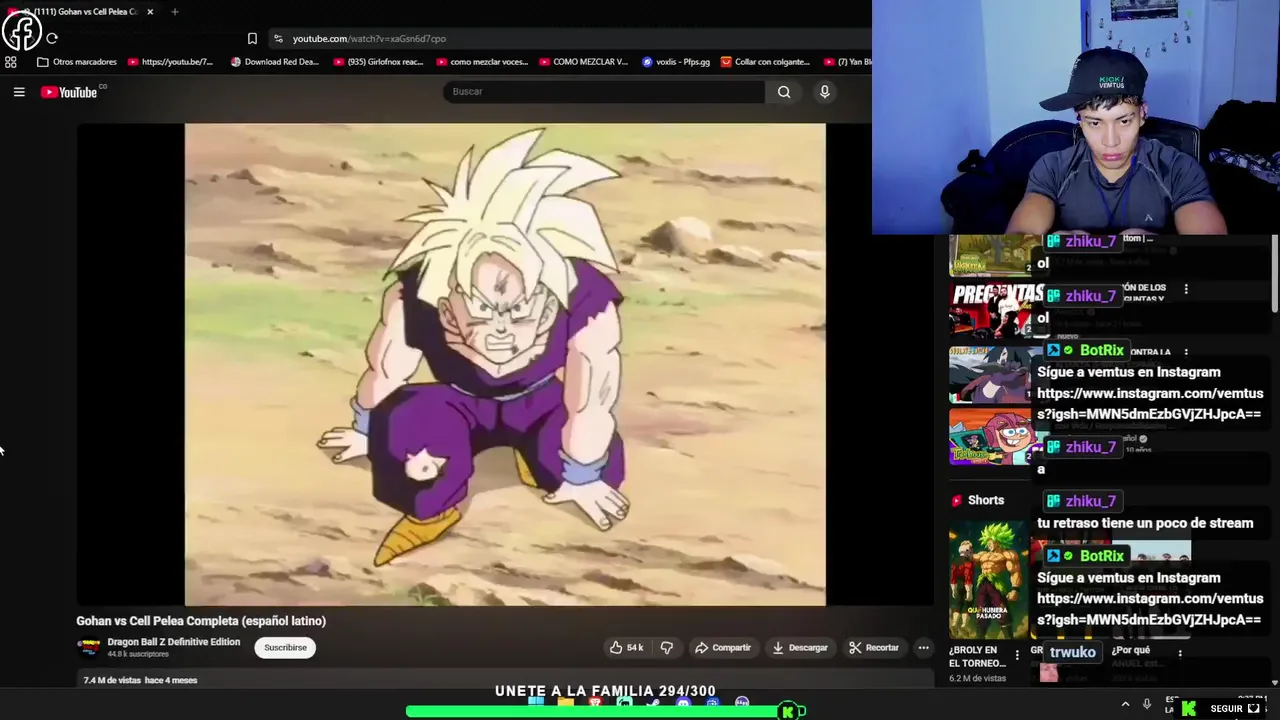Click the trwuko chat username

[1072, 652]
